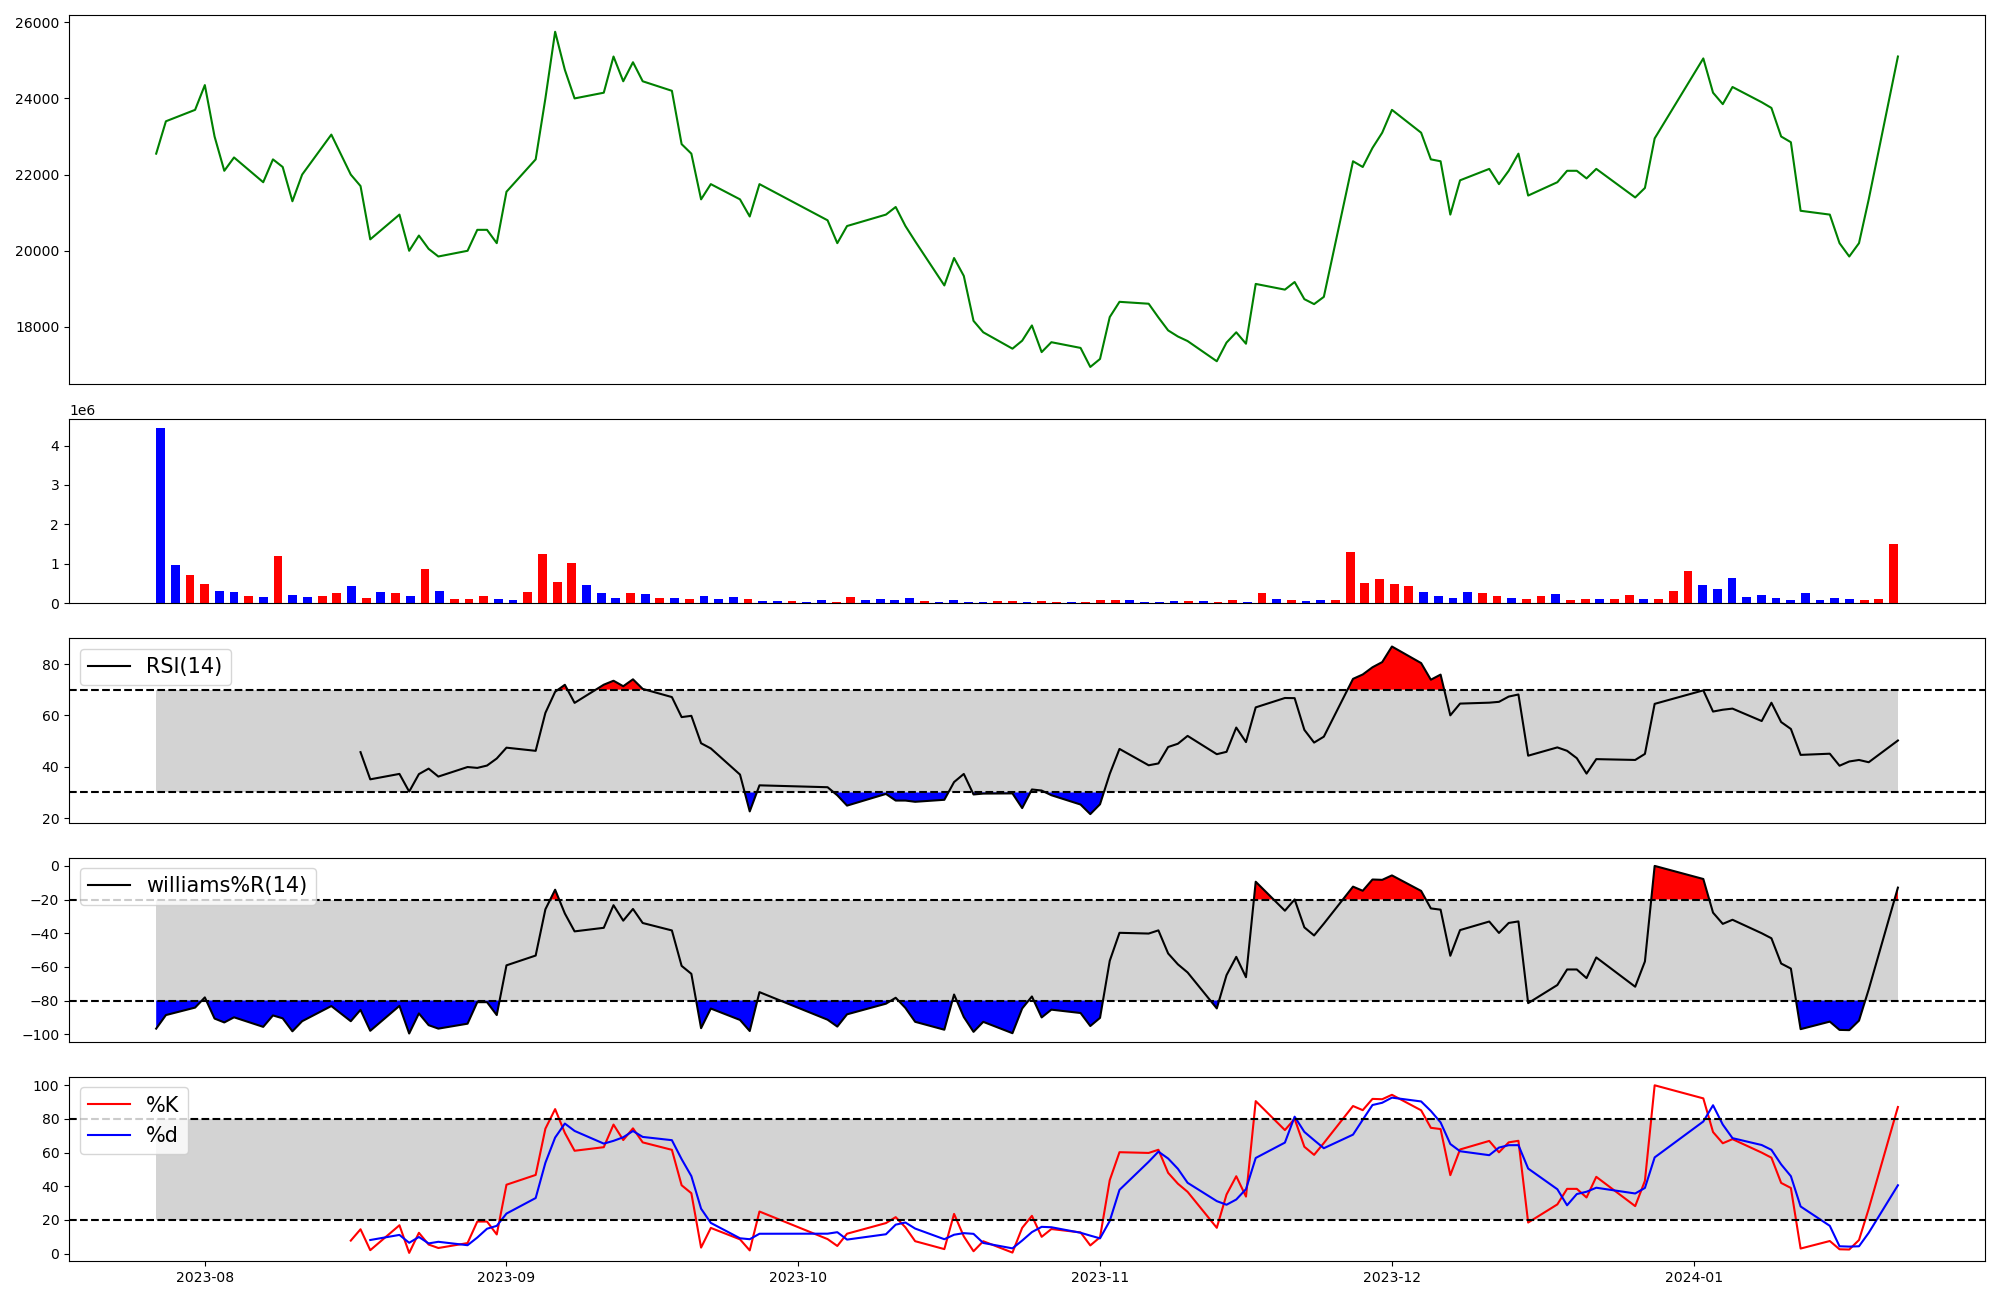Click the tallest blue volume bar
The width and height of the screenshot is (2000, 1300).
pyautogui.click(x=160, y=515)
